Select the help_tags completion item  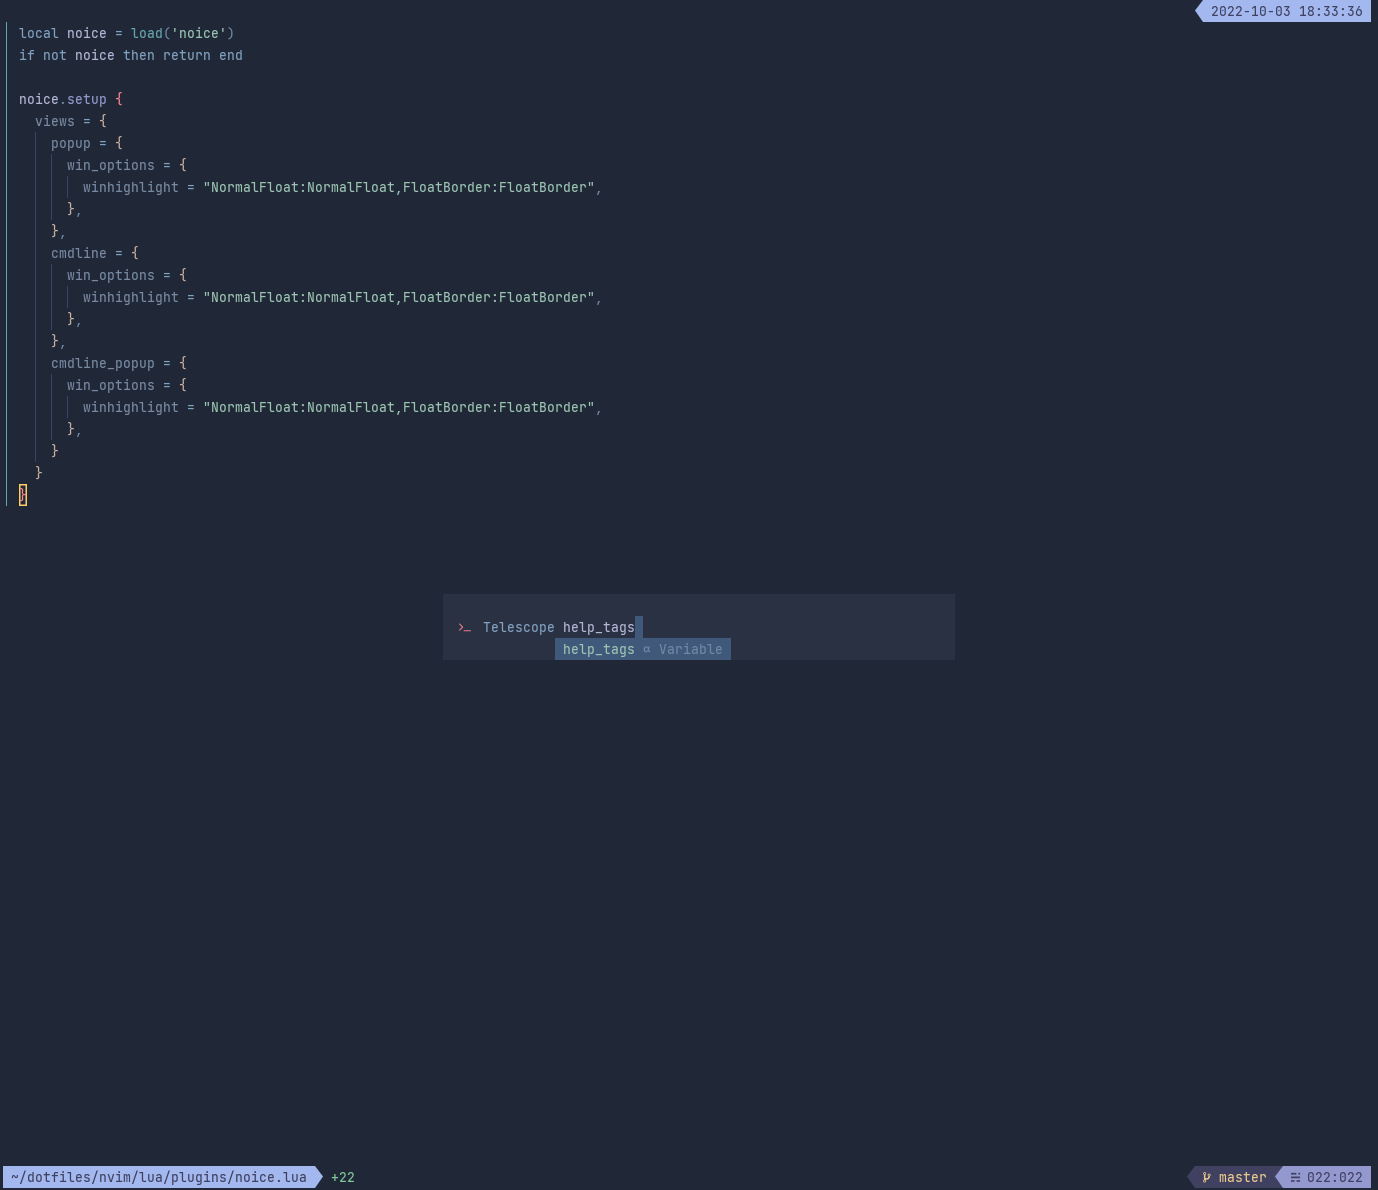click(x=643, y=649)
